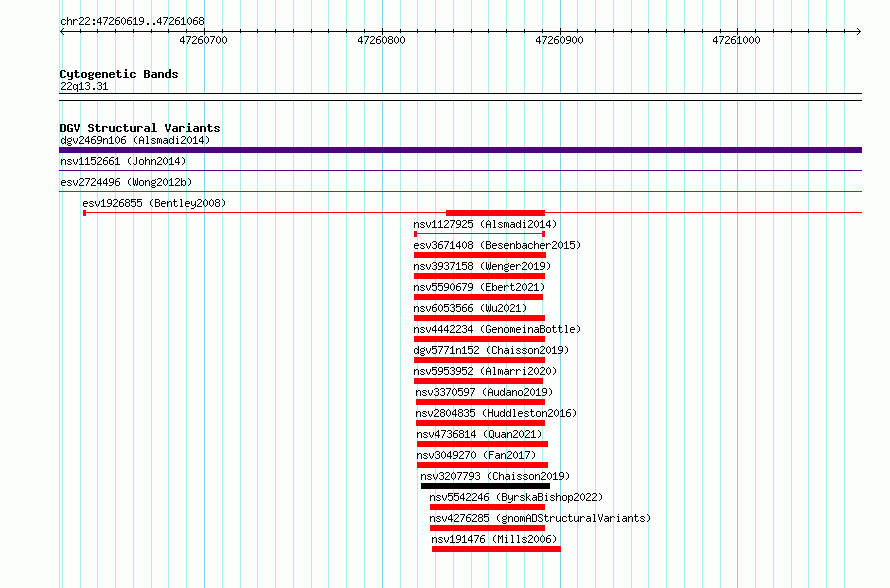Image resolution: width=890 pixels, height=588 pixels.
Task: Select the esv2724496 (Wong2012b) variant label
Action: [126, 182]
